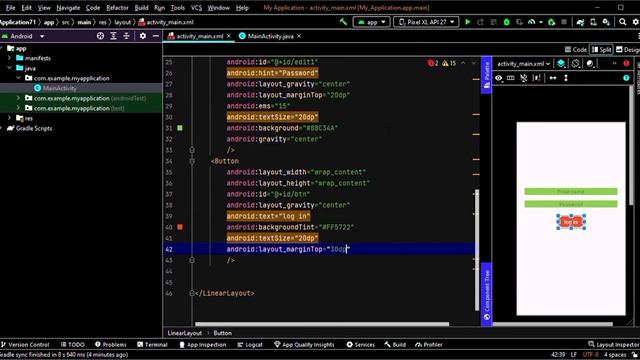Click Select Opened File target icon
Screen dimensions: 640x360
click(x=100, y=36)
